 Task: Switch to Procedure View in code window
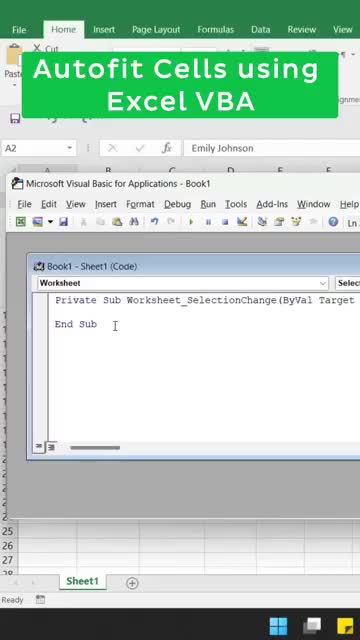(x=38, y=447)
